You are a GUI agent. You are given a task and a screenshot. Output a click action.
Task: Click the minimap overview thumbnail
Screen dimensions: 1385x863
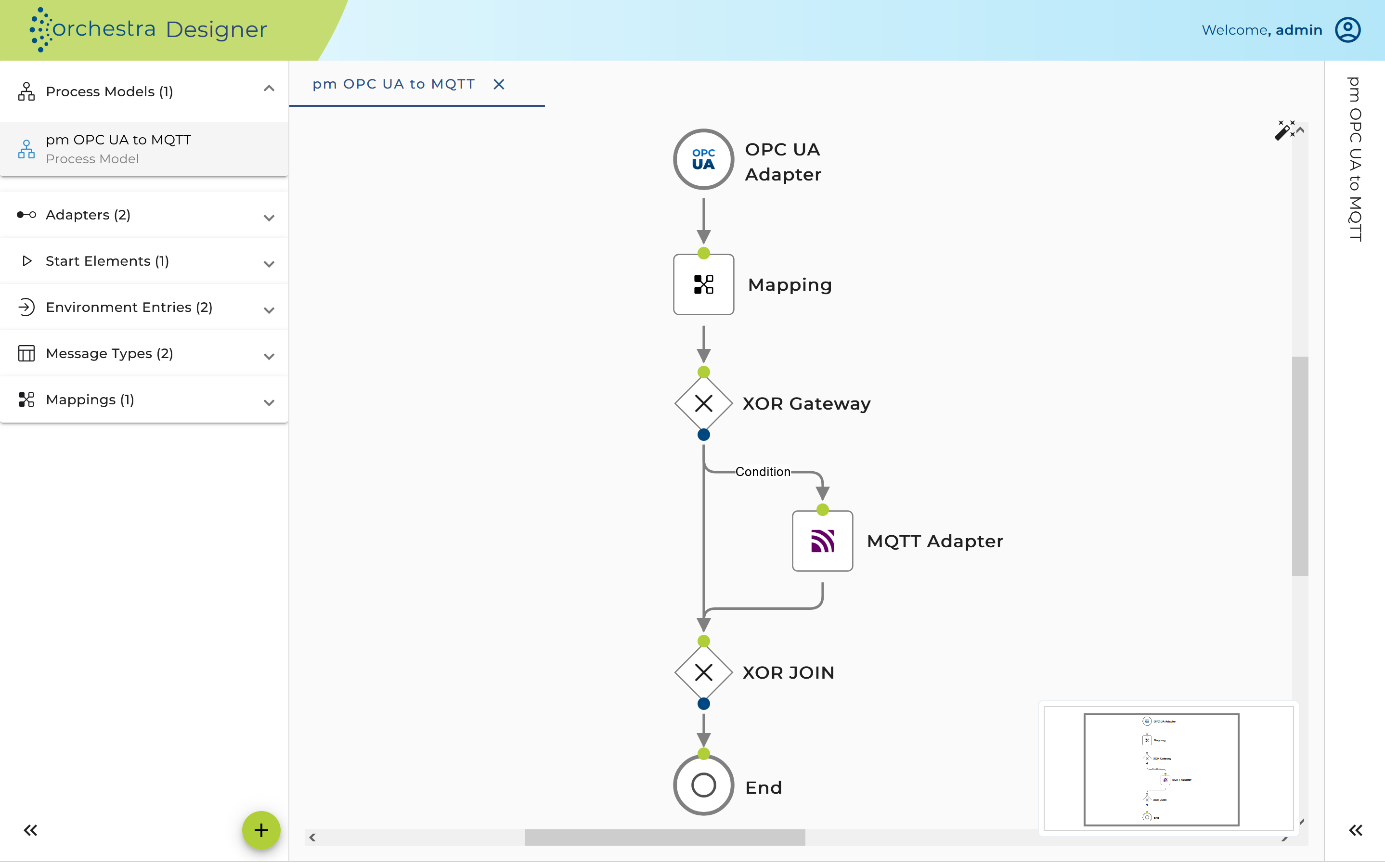(1167, 768)
